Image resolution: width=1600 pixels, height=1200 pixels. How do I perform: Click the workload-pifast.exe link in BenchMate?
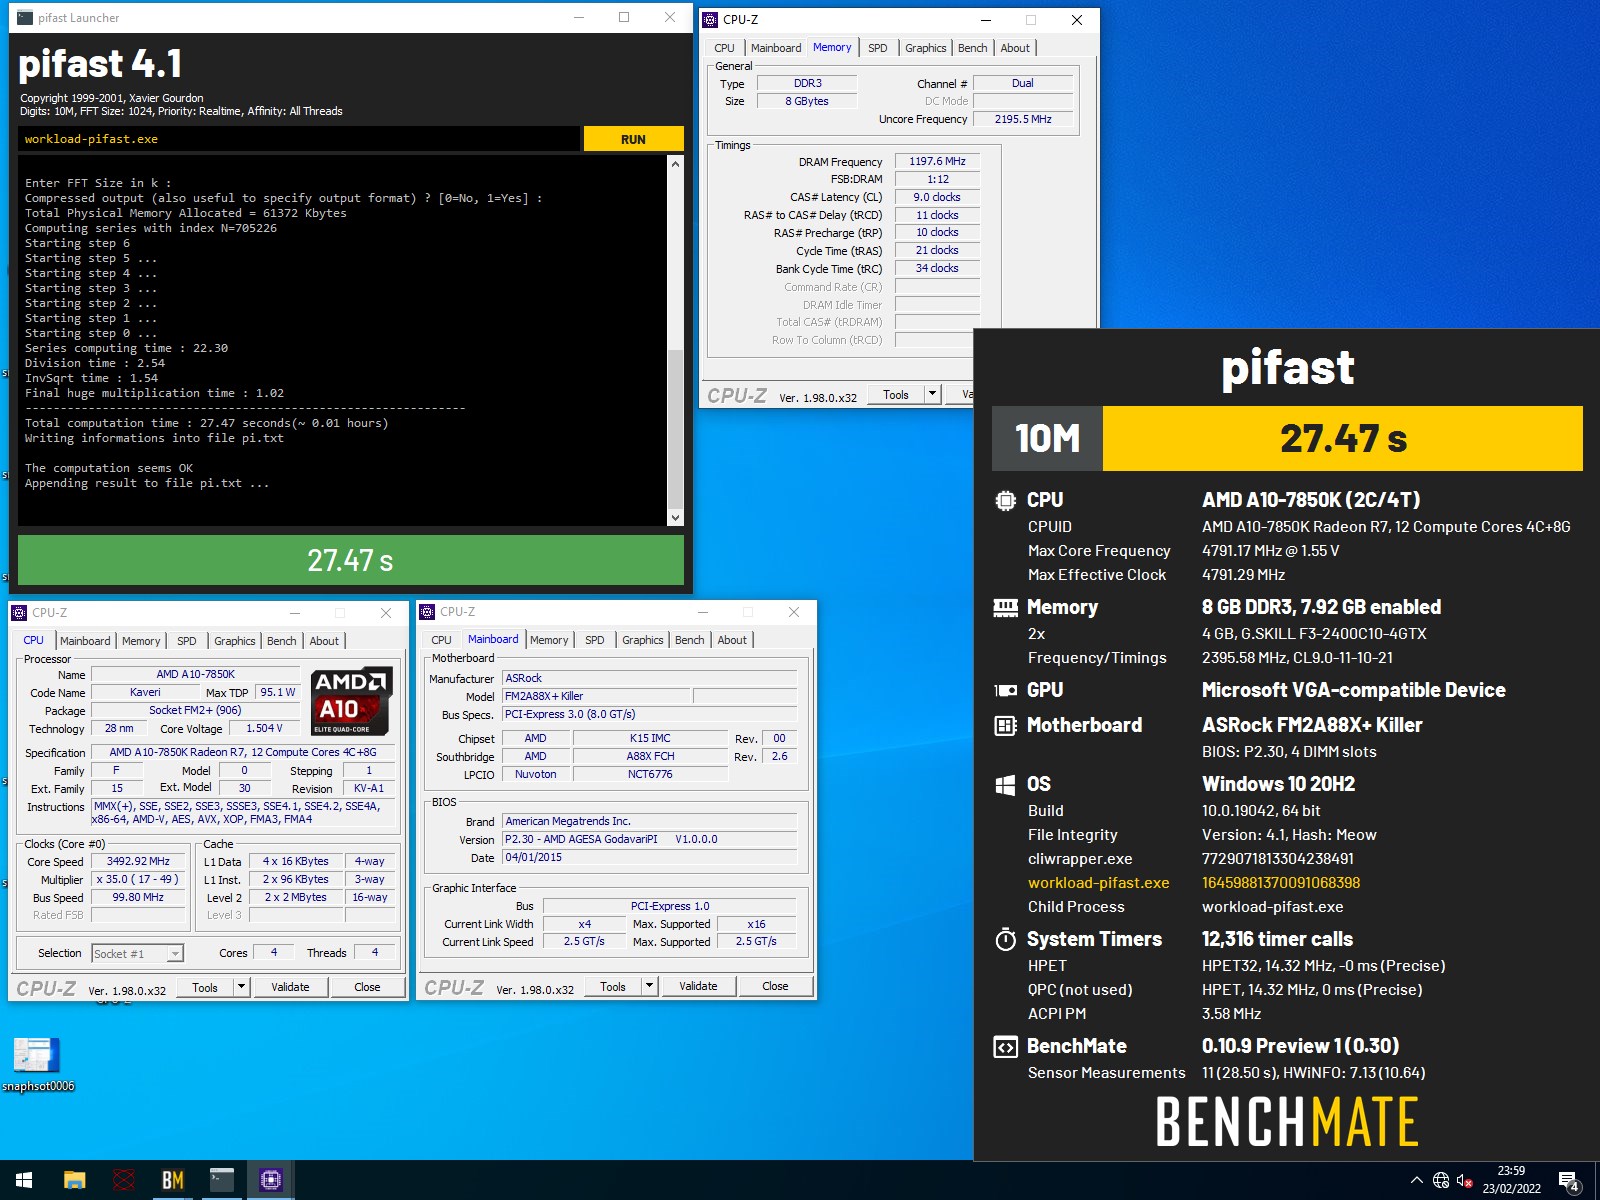coord(1098,883)
